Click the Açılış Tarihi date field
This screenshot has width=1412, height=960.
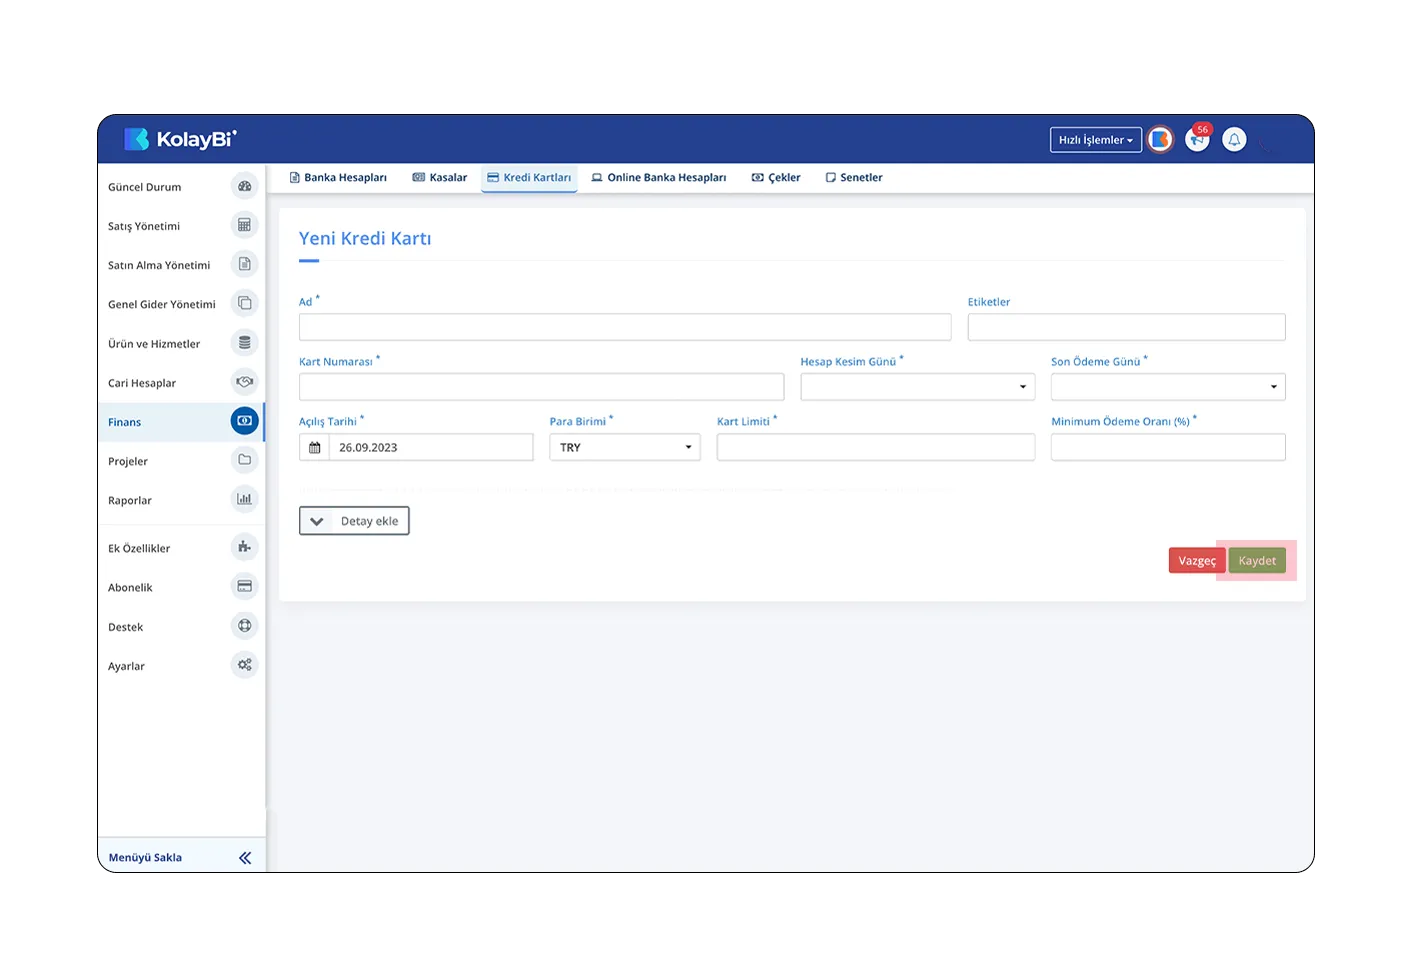(431, 447)
